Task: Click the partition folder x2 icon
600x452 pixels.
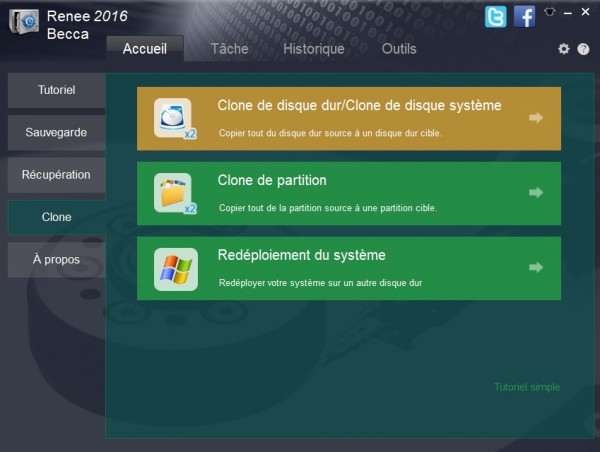Action: (175, 193)
